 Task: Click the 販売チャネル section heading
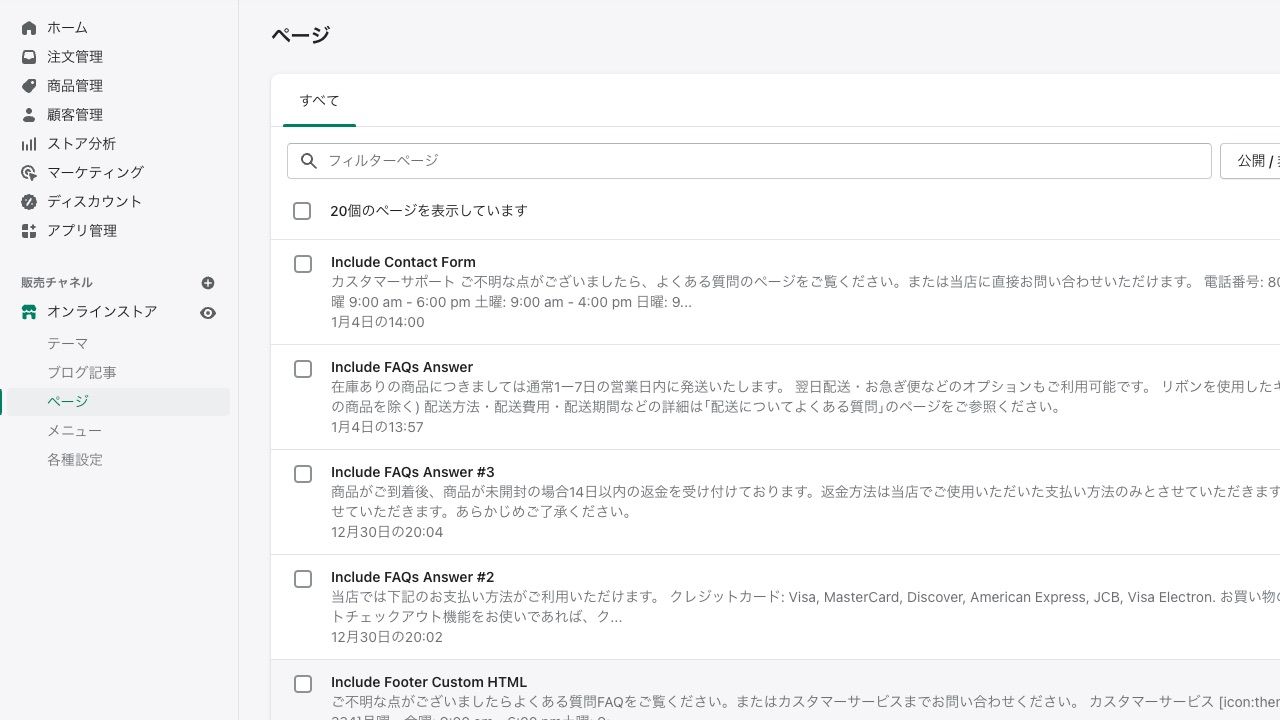pos(57,283)
